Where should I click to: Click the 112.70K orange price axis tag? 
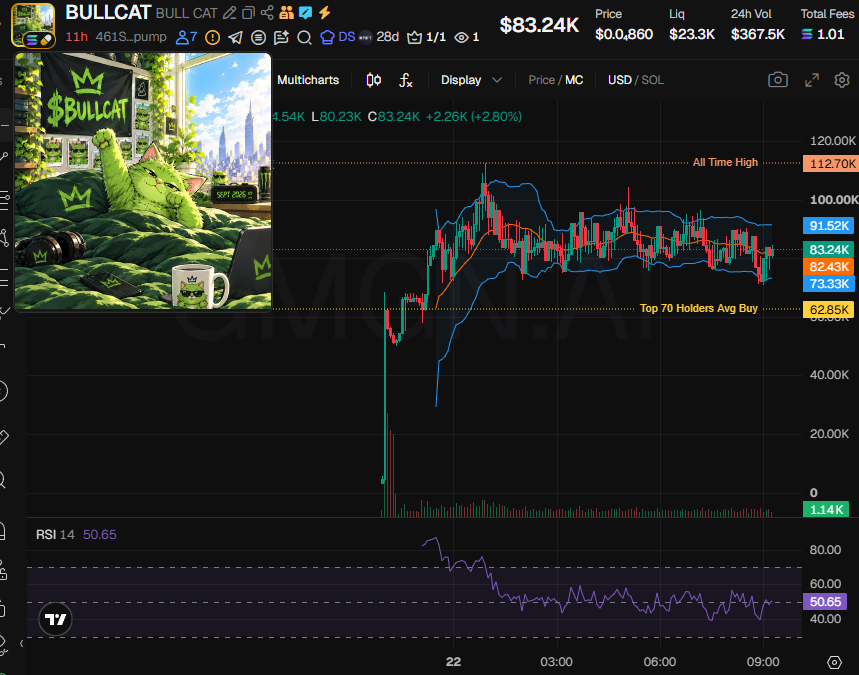tap(831, 163)
